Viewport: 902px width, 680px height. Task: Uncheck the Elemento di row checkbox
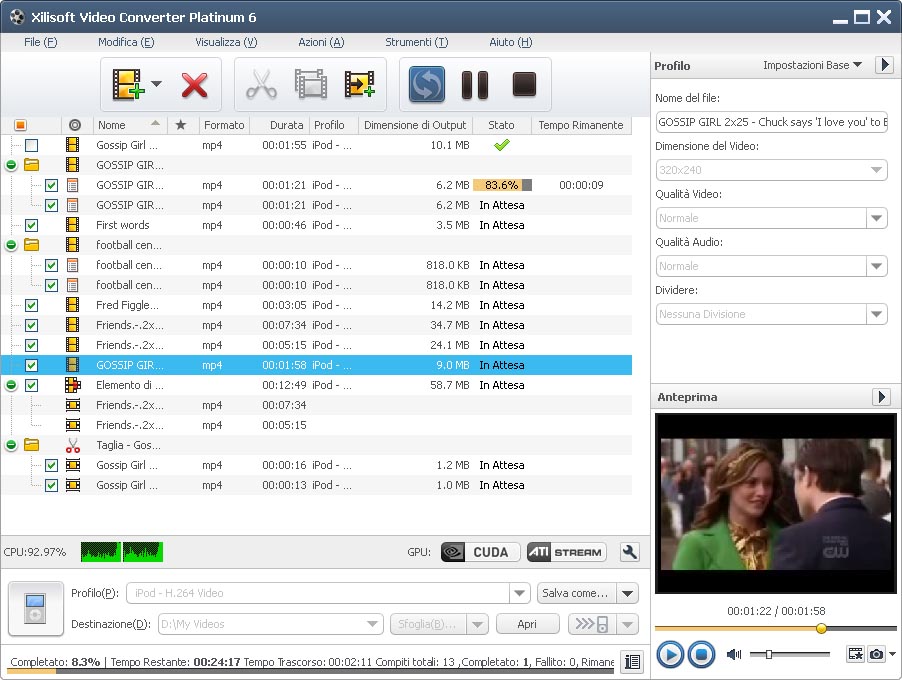click(32, 385)
